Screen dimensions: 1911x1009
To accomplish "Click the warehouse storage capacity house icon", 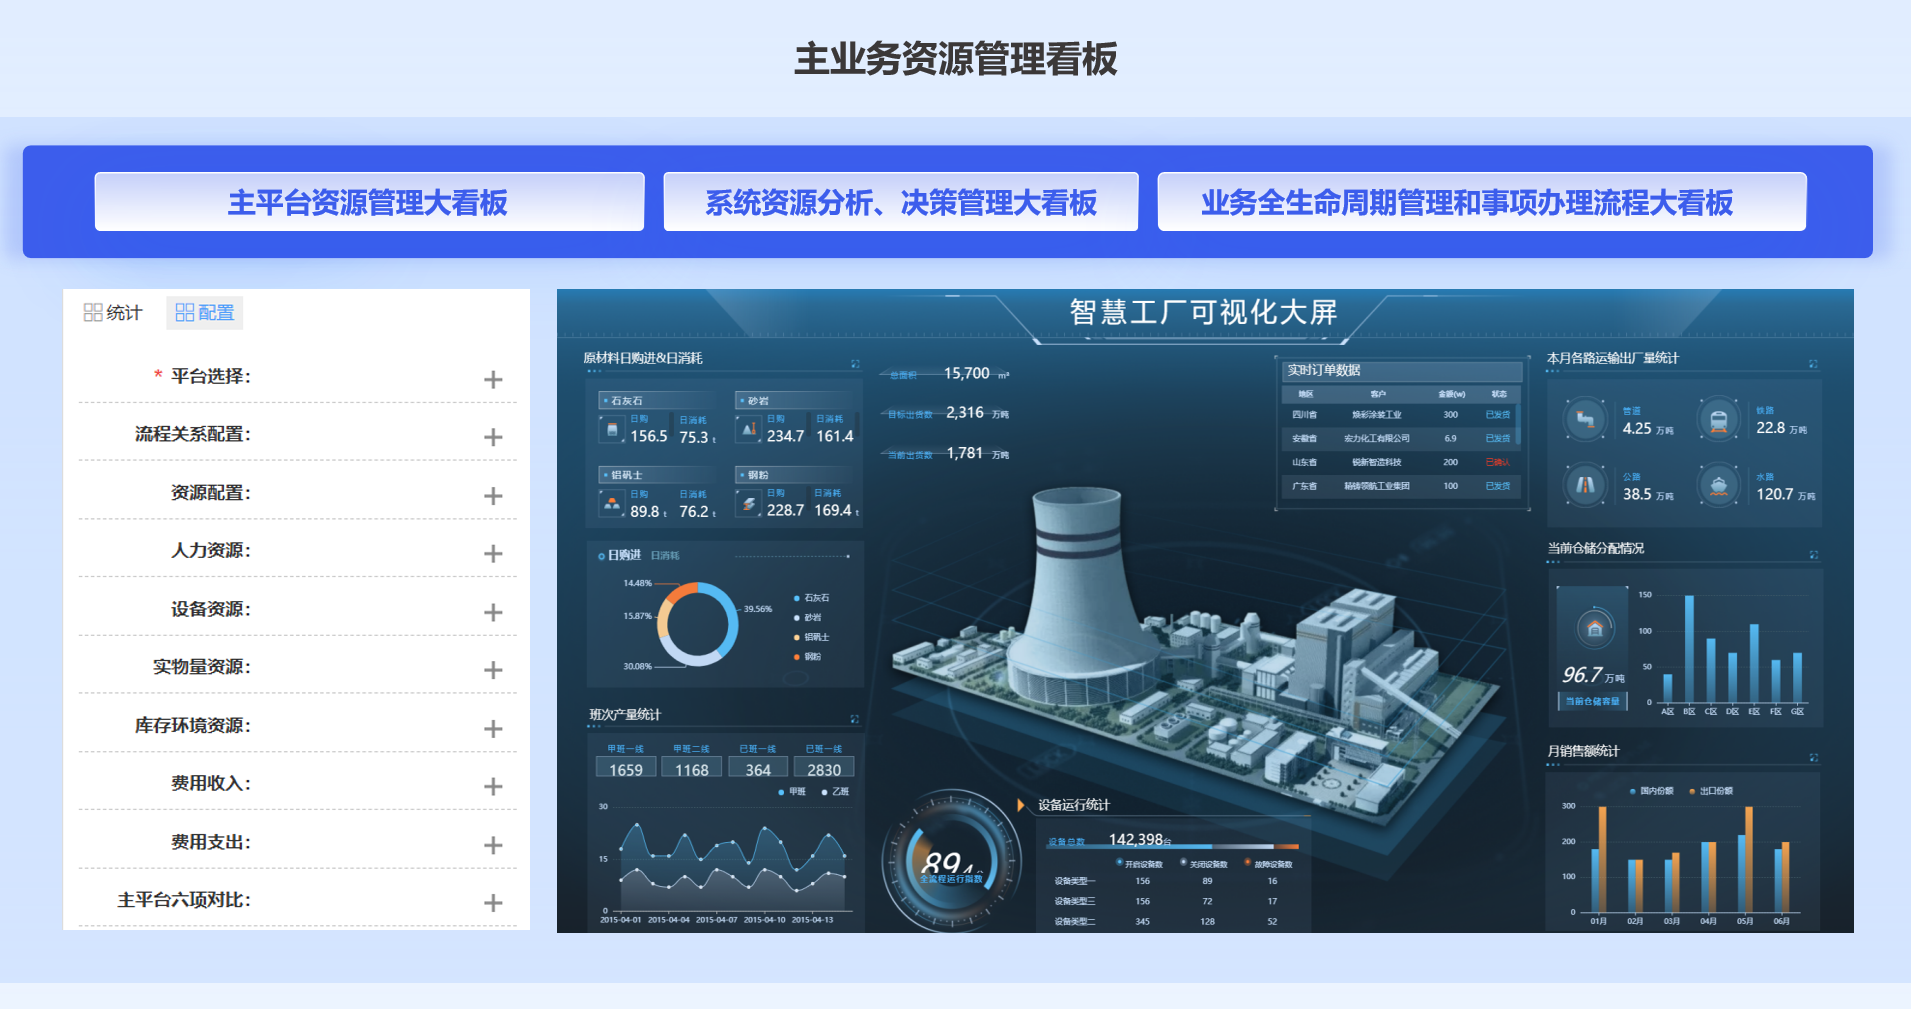I will click(x=1594, y=629).
